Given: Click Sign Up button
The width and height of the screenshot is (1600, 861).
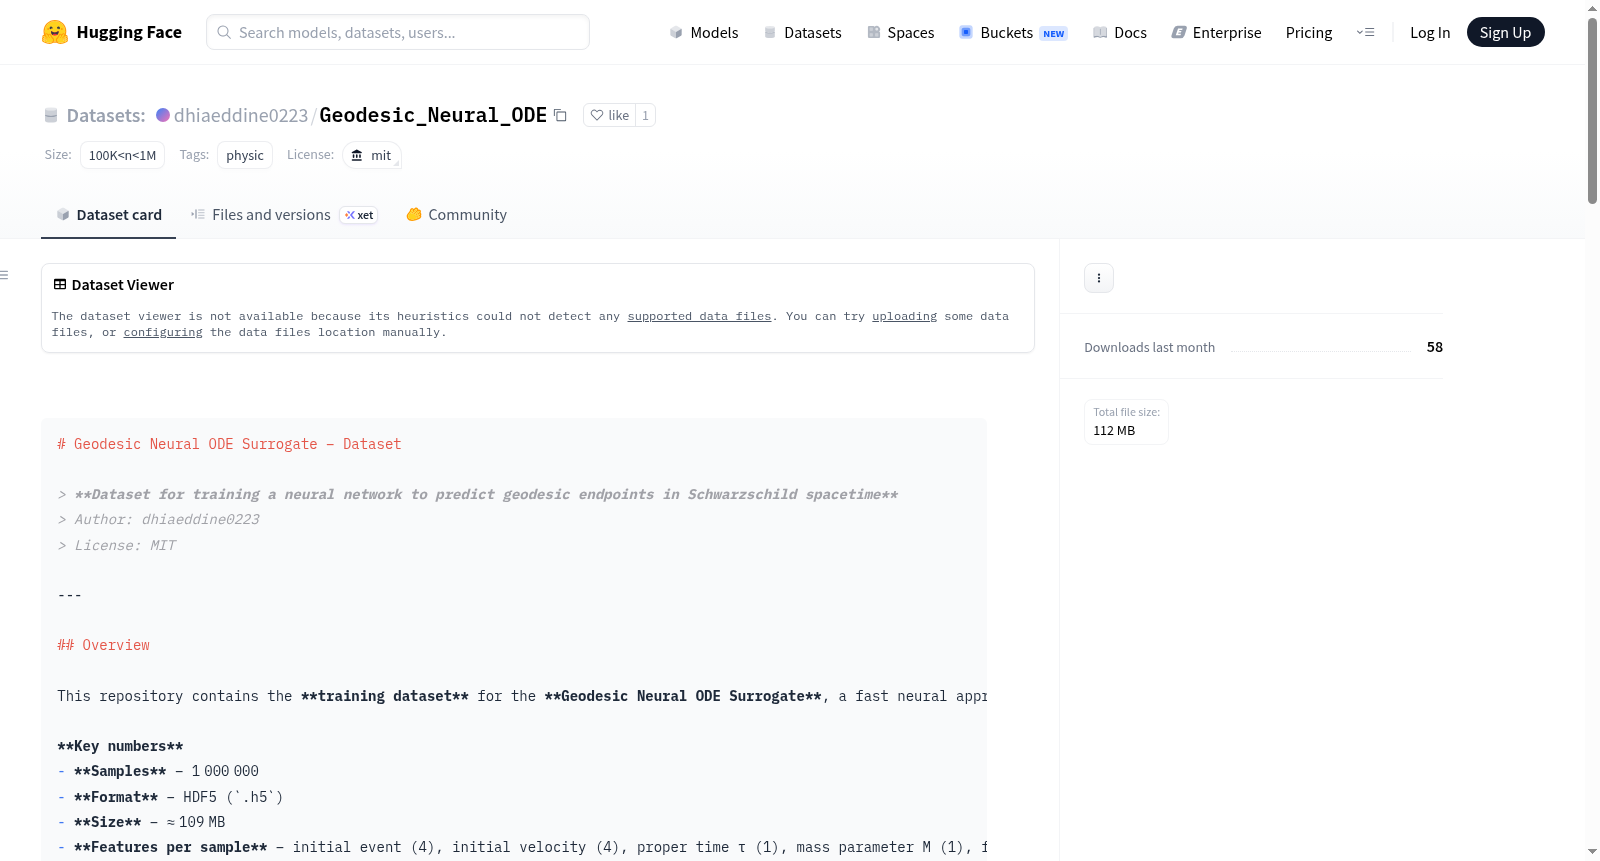Looking at the screenshot, I should coord(1505,32).
